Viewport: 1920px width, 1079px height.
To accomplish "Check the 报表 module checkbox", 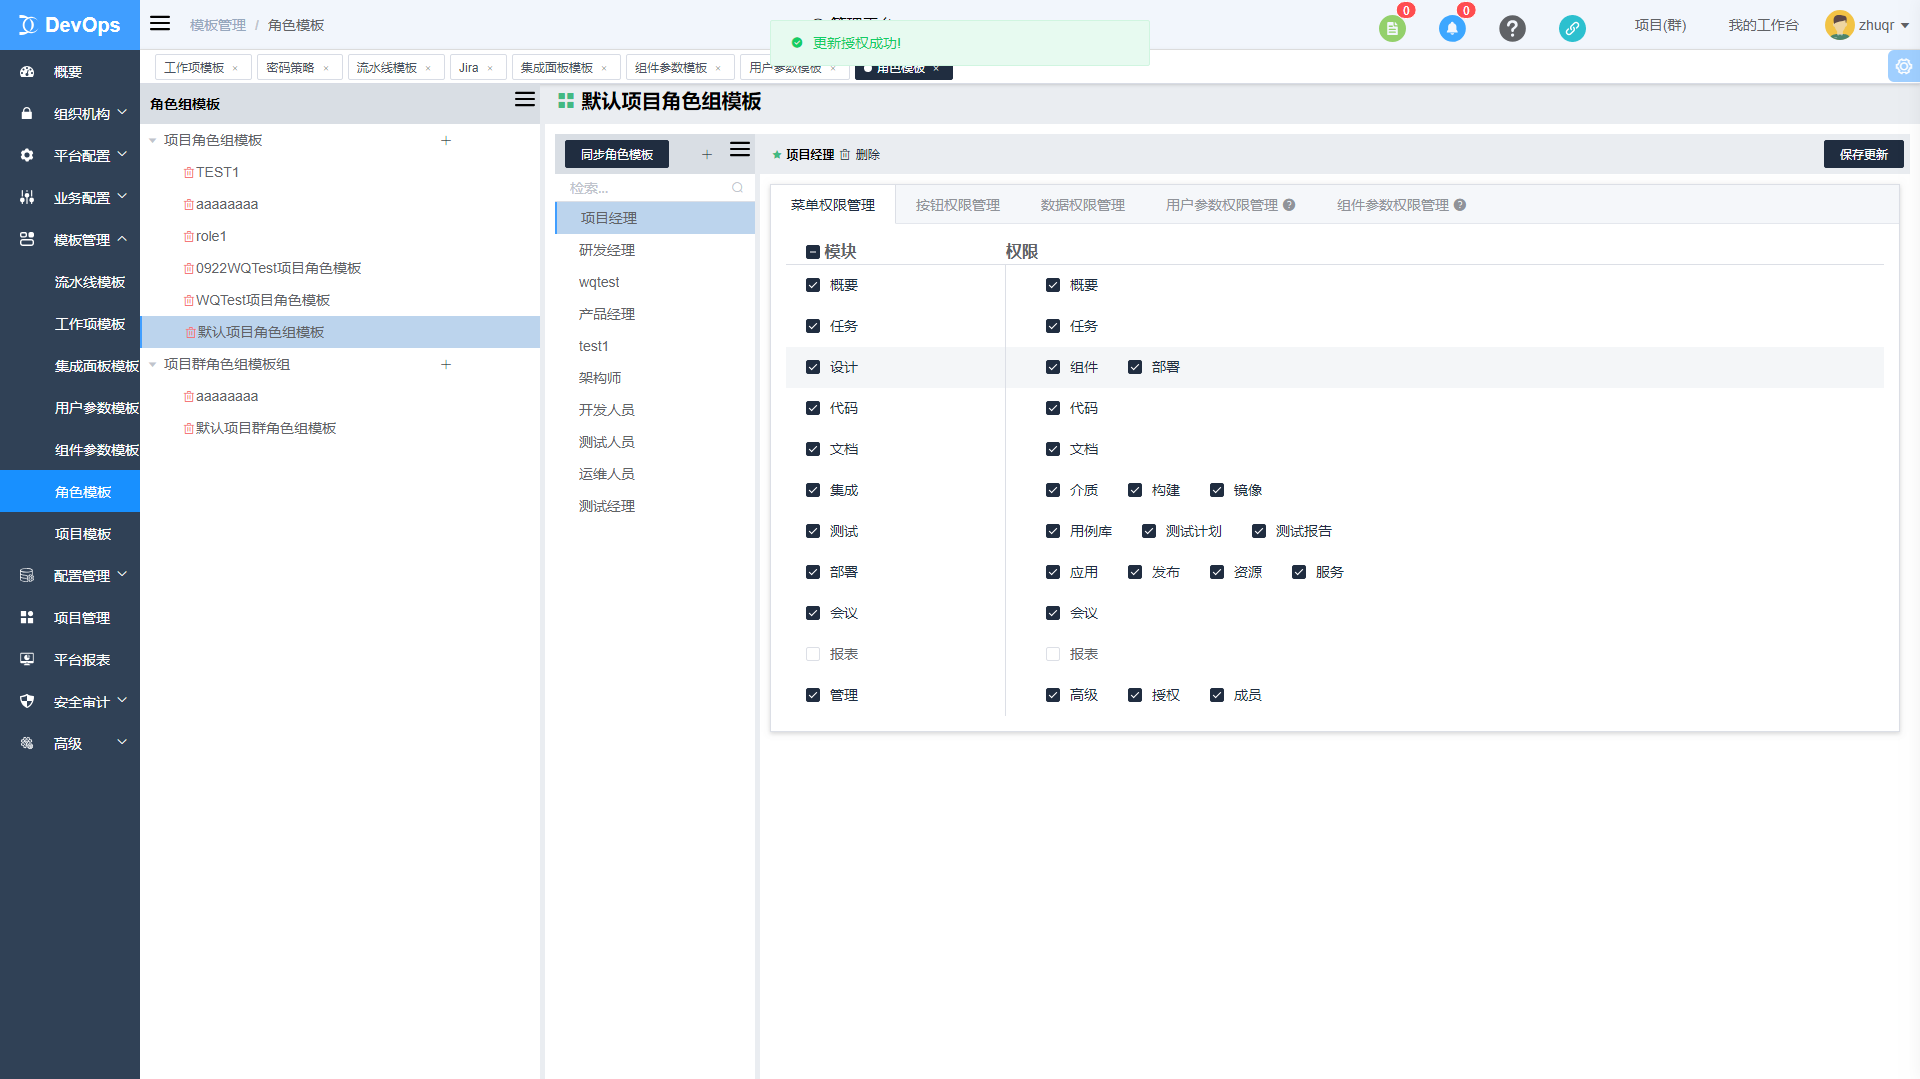I will [x=813, y=654].
